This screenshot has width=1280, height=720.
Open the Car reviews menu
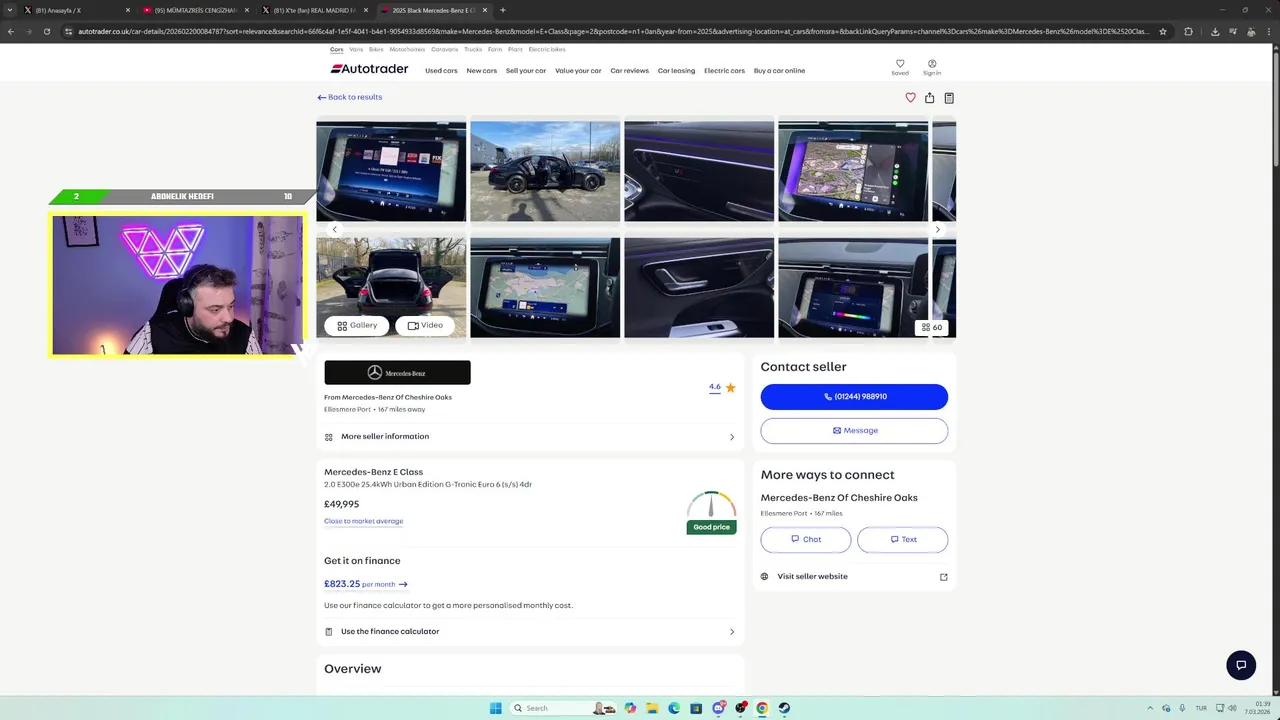coord(629,71)
